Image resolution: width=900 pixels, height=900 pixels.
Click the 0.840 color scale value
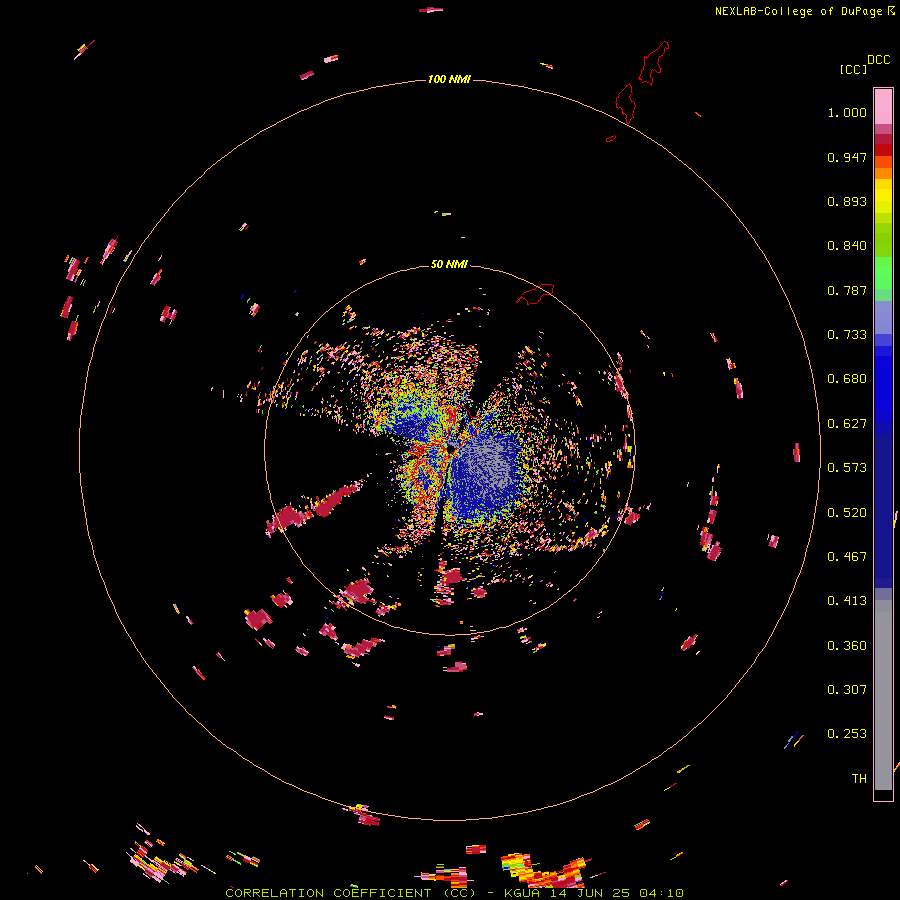click(847, 246)
